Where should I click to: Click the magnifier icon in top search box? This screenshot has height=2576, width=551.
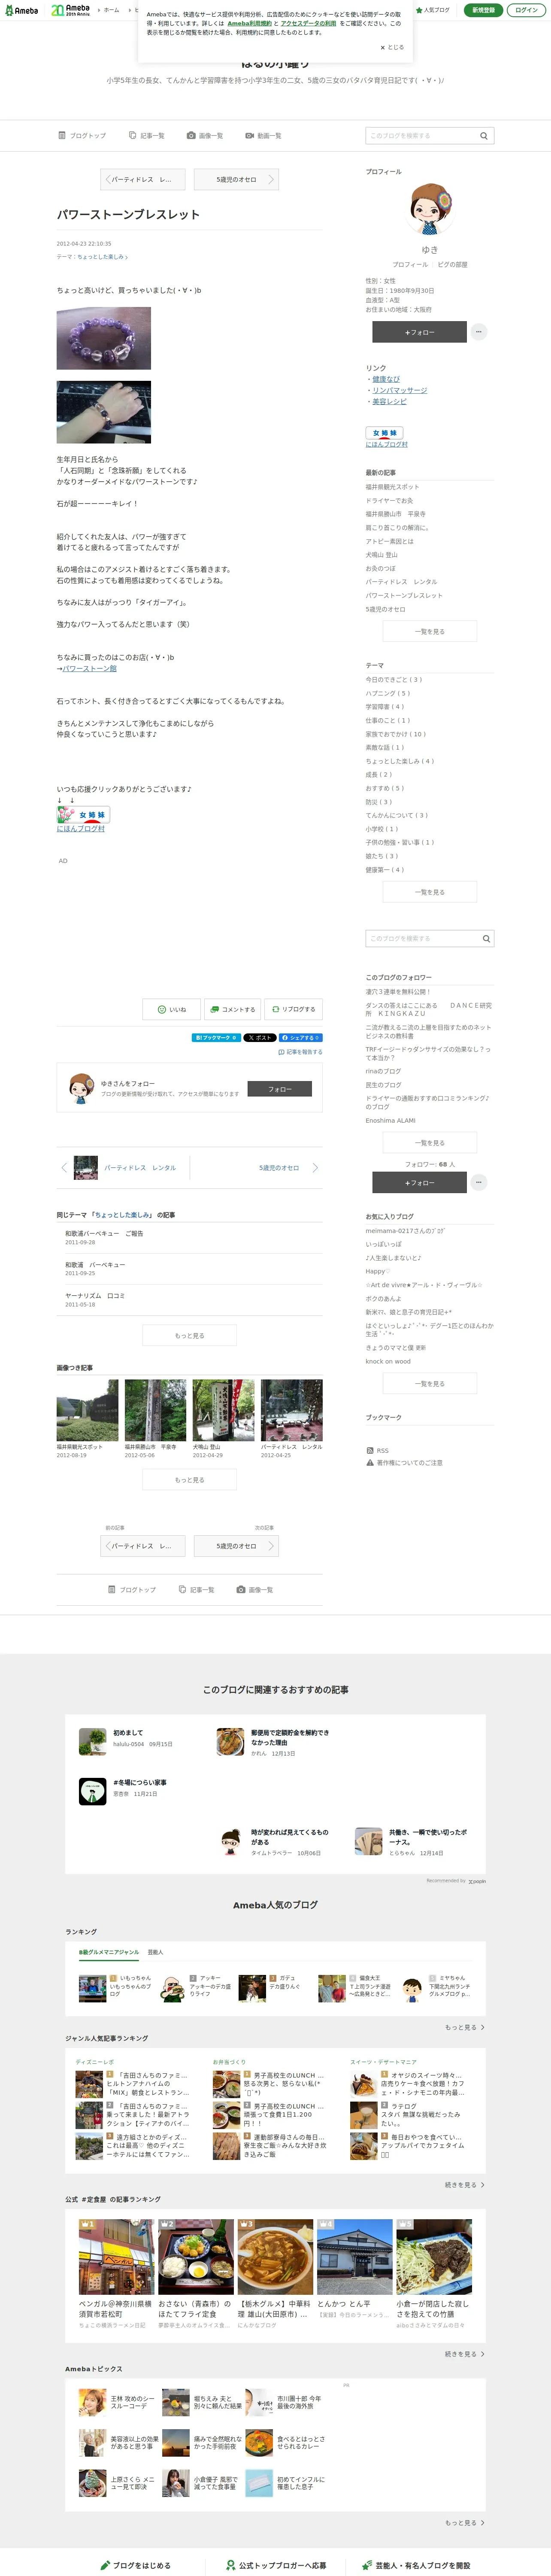pos(484,136)
